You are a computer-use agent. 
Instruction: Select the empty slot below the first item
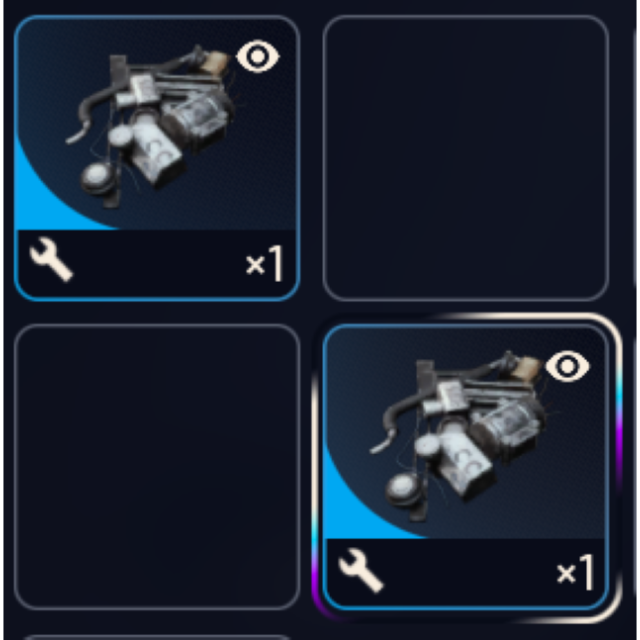pyautogui.click(x=157, y=467)
